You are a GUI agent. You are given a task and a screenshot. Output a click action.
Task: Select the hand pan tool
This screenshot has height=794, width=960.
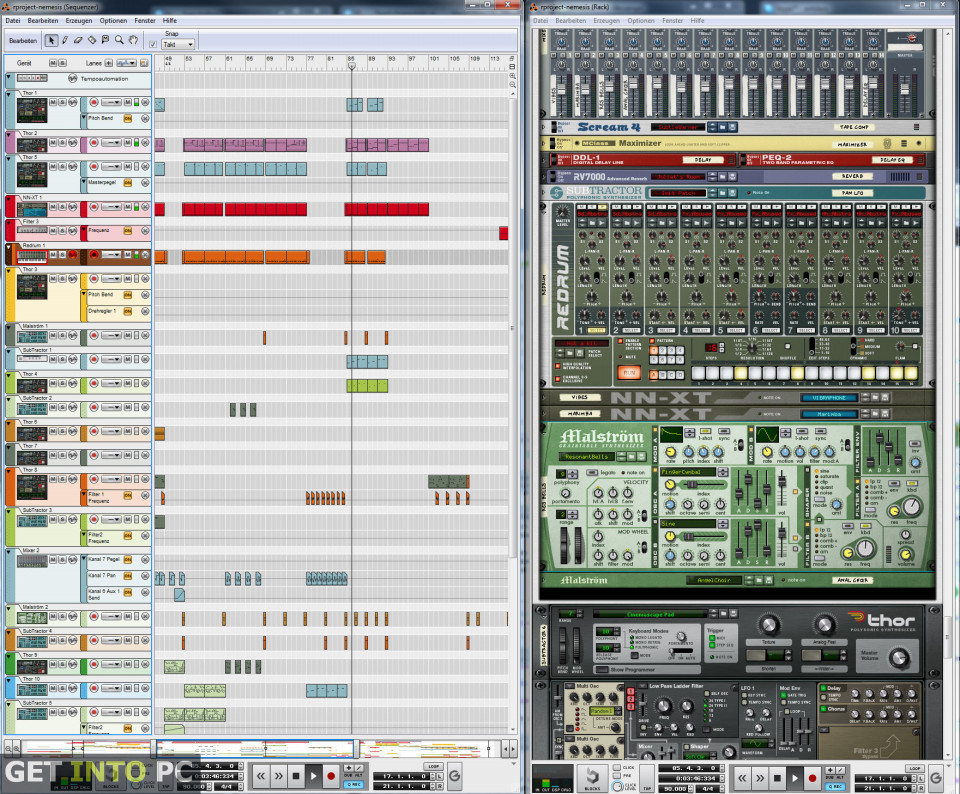[133, 40]
